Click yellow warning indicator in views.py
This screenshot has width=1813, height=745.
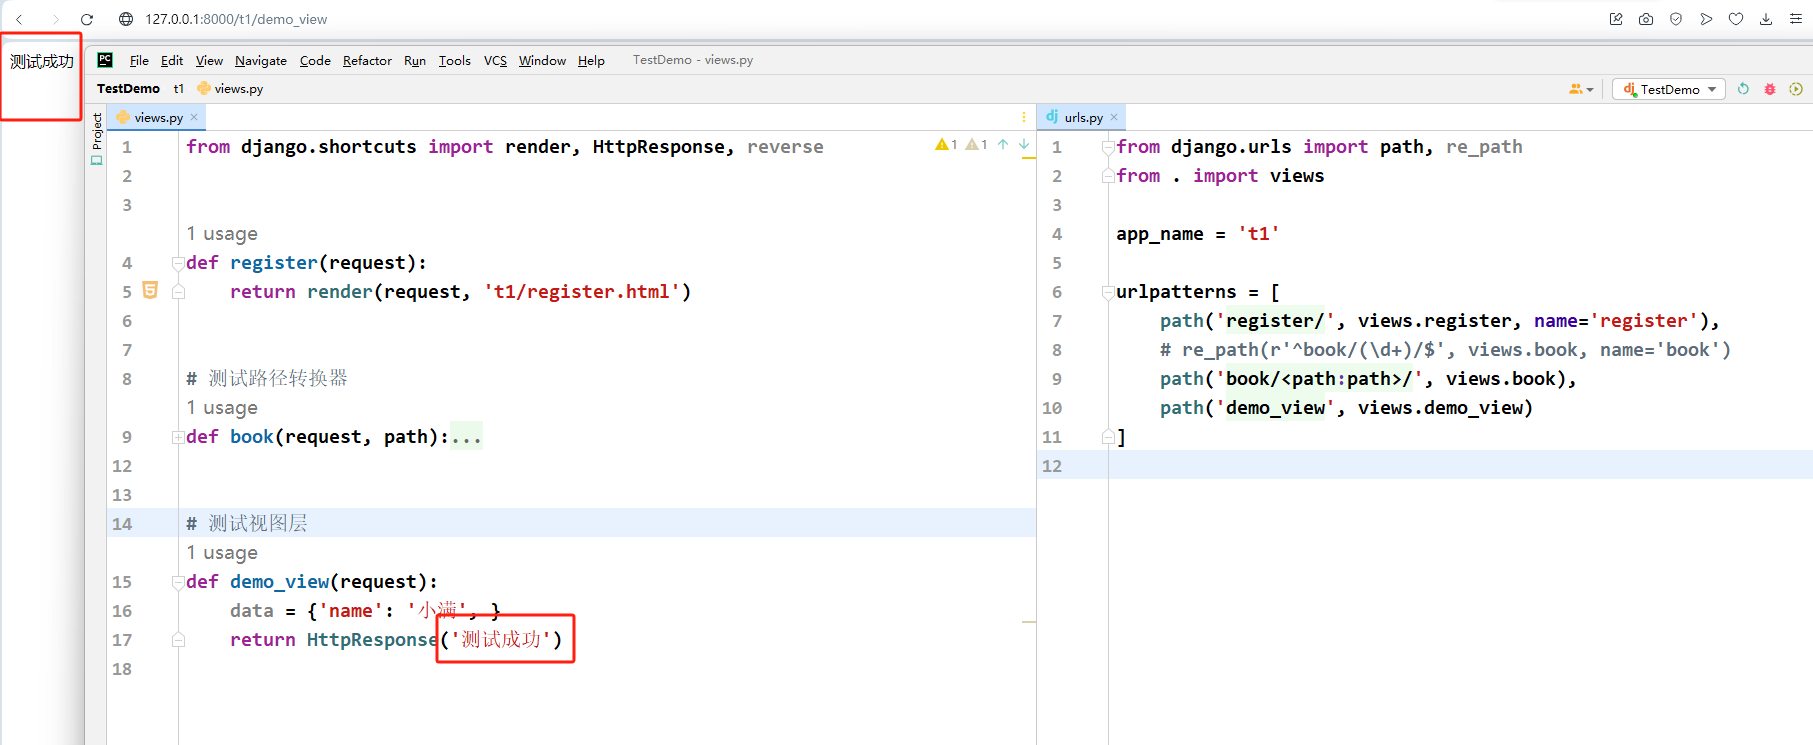(x=946, y=145)
